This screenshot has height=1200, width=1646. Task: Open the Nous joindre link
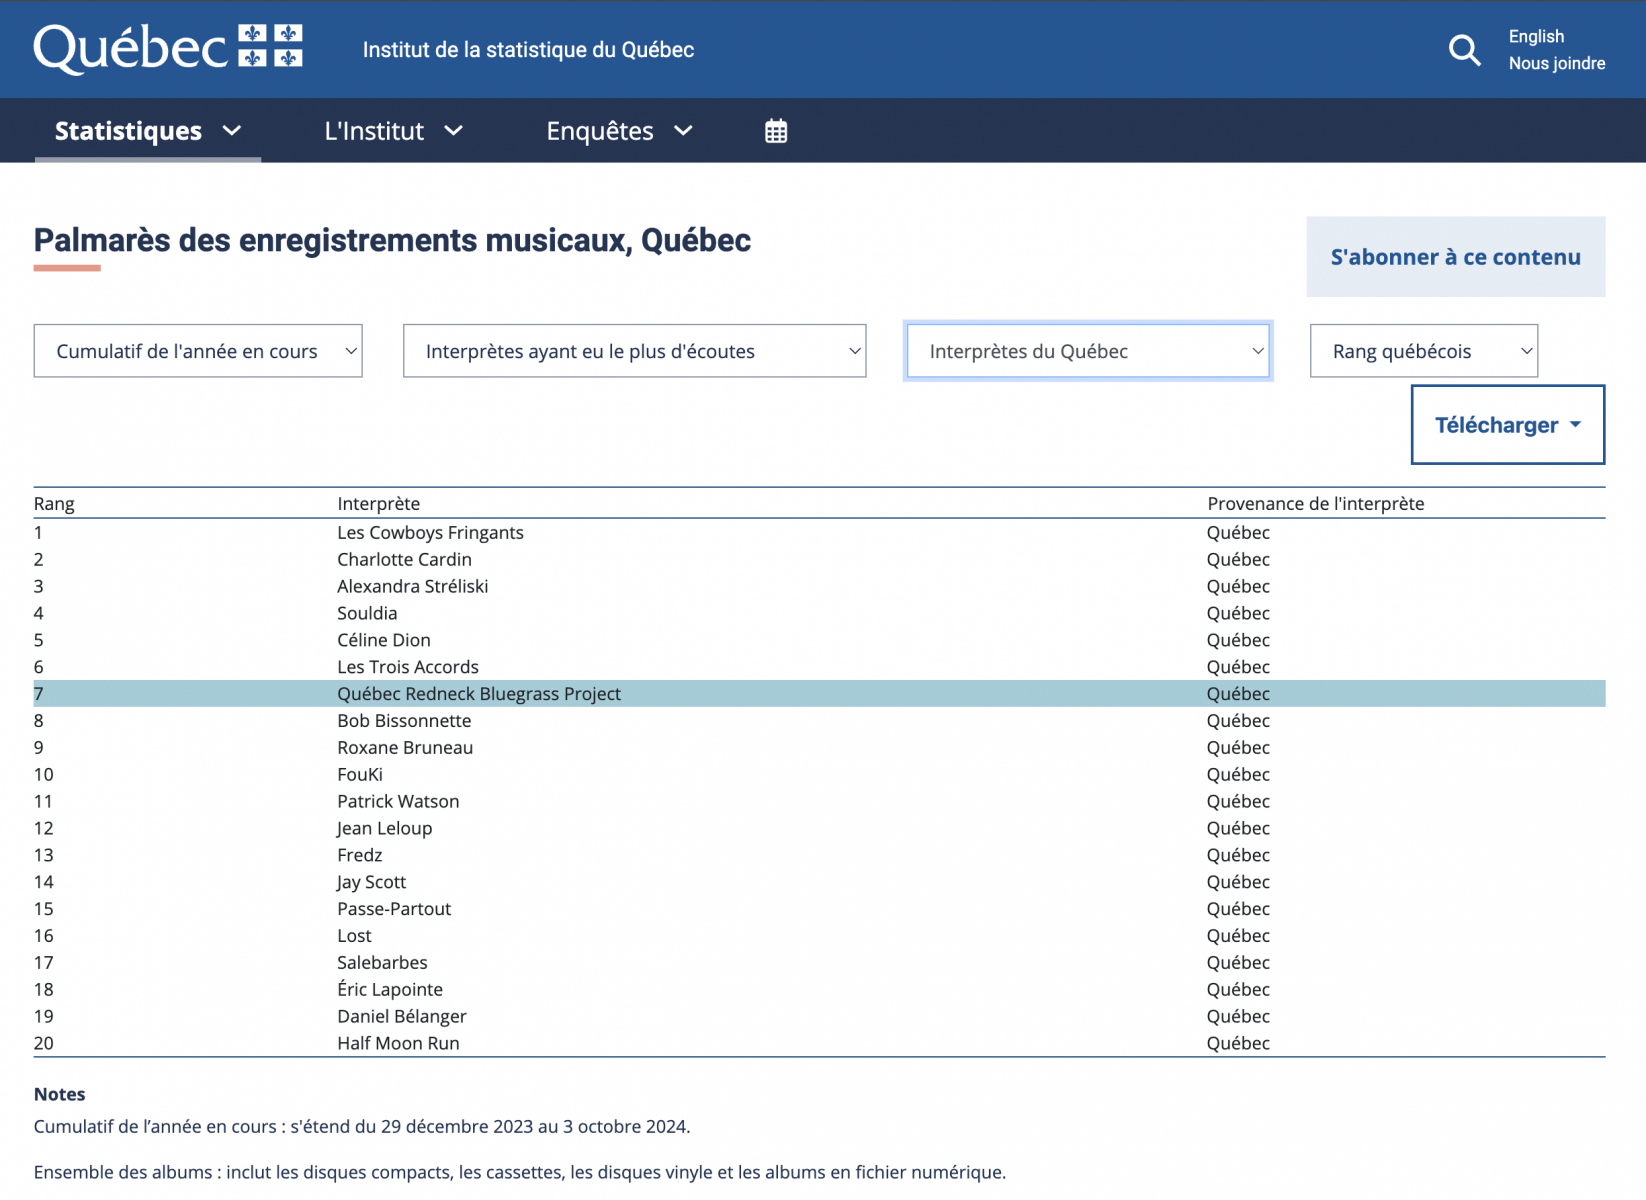pos(1557,62)
